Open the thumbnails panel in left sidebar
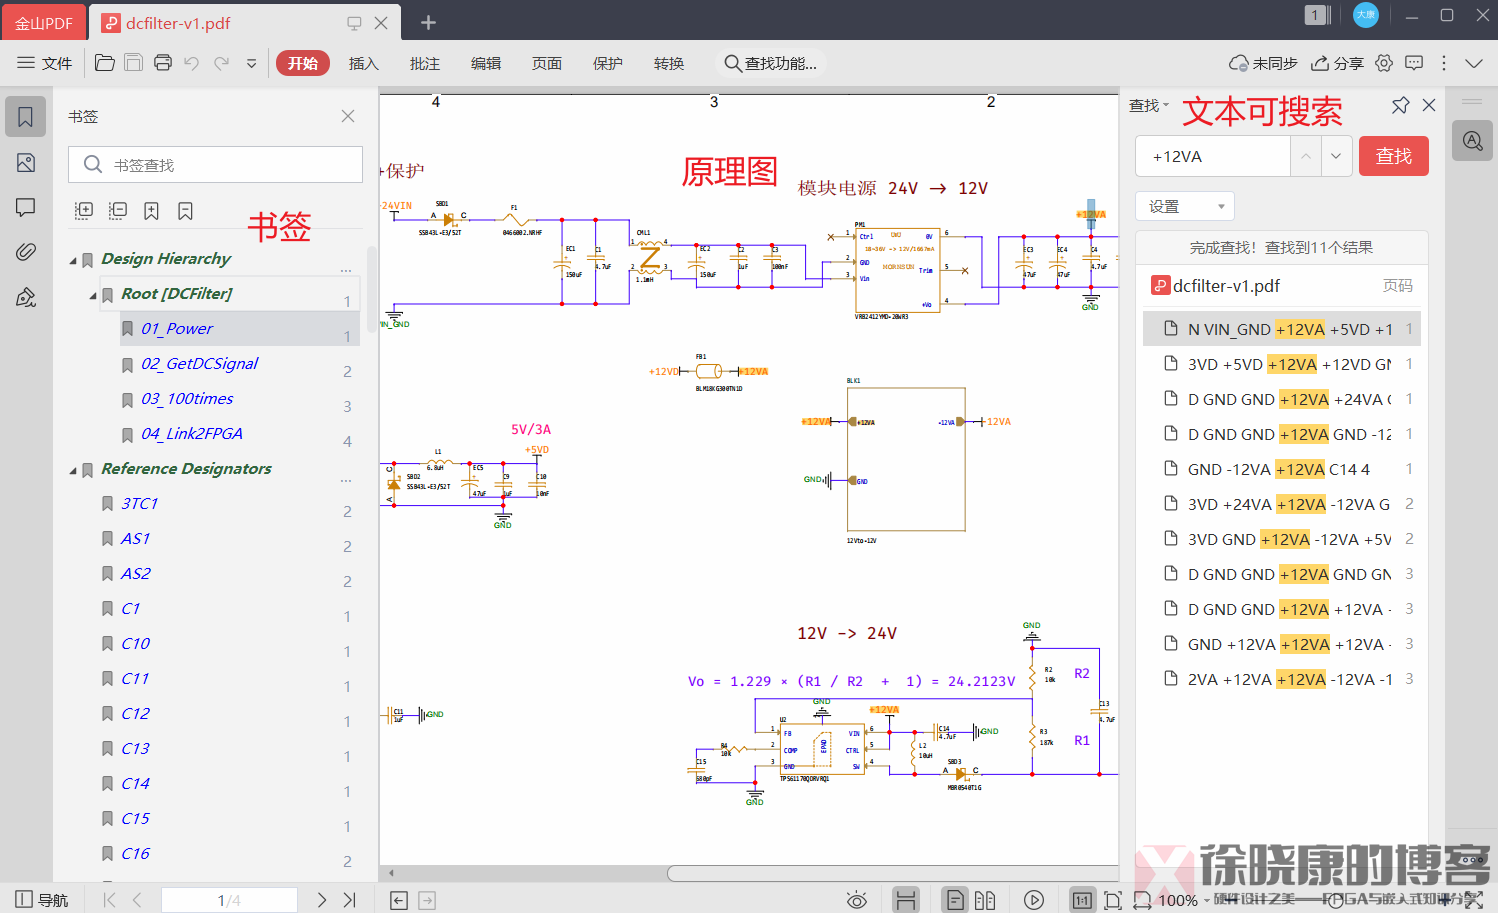Screen dimensions: 1498x913 26,163
